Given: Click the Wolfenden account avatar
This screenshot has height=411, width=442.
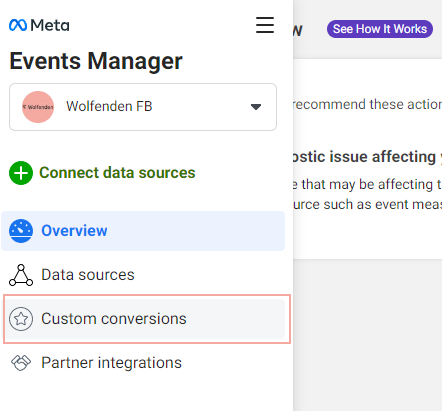Looking at the screenshot, I should [38, 107].
